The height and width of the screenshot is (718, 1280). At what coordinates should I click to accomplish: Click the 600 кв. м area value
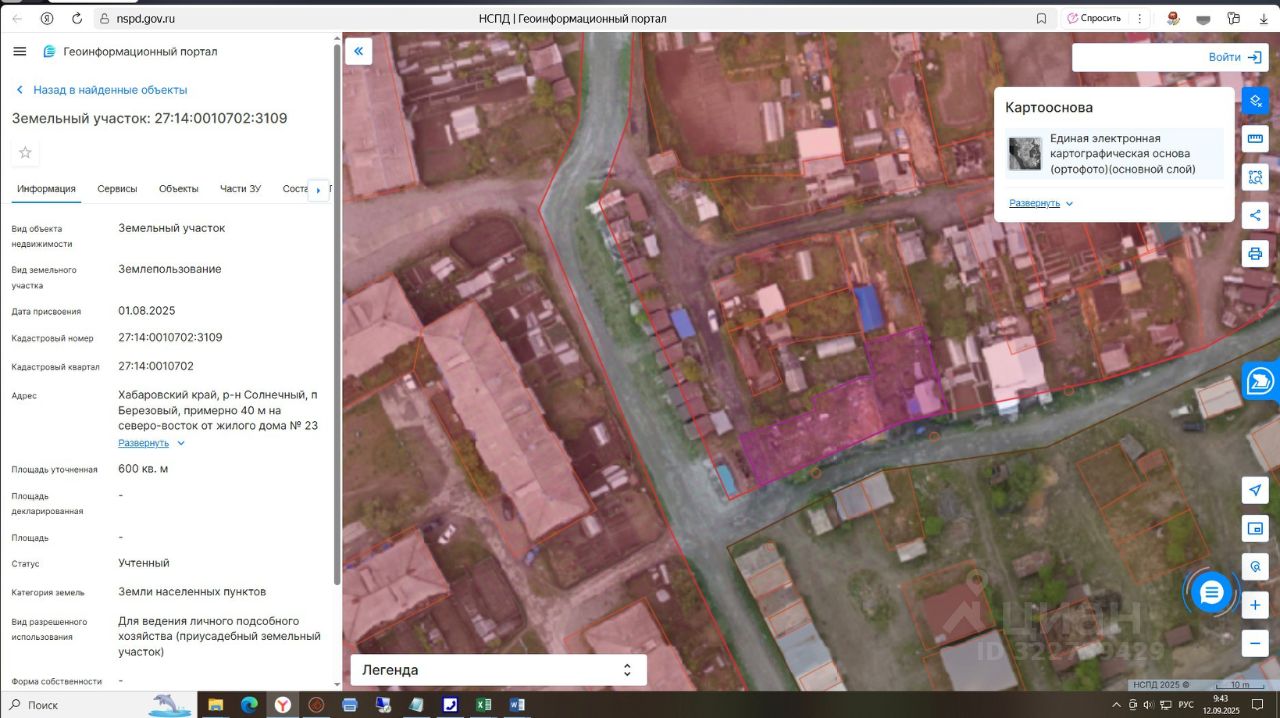(143, 469)
